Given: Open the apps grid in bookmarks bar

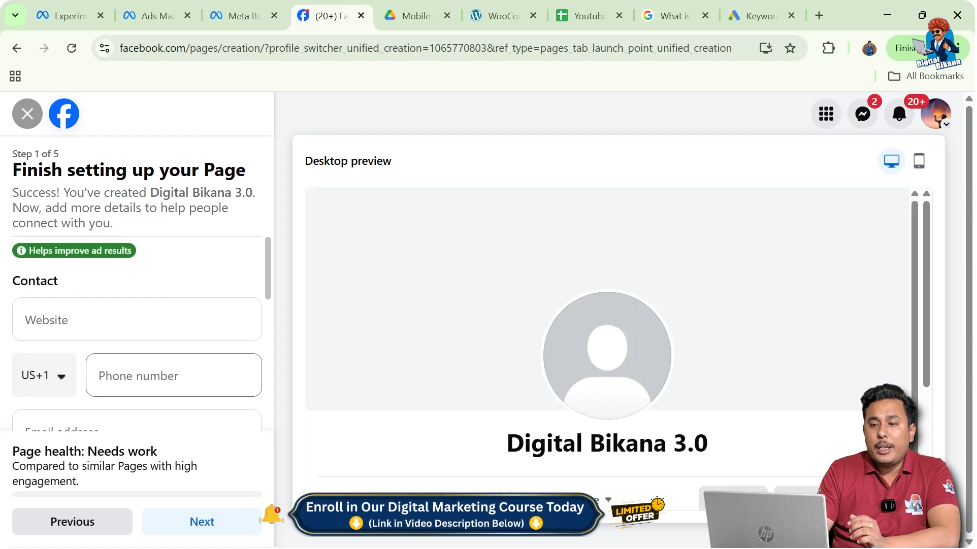Looking at the screenshot, I should point(16,76).
